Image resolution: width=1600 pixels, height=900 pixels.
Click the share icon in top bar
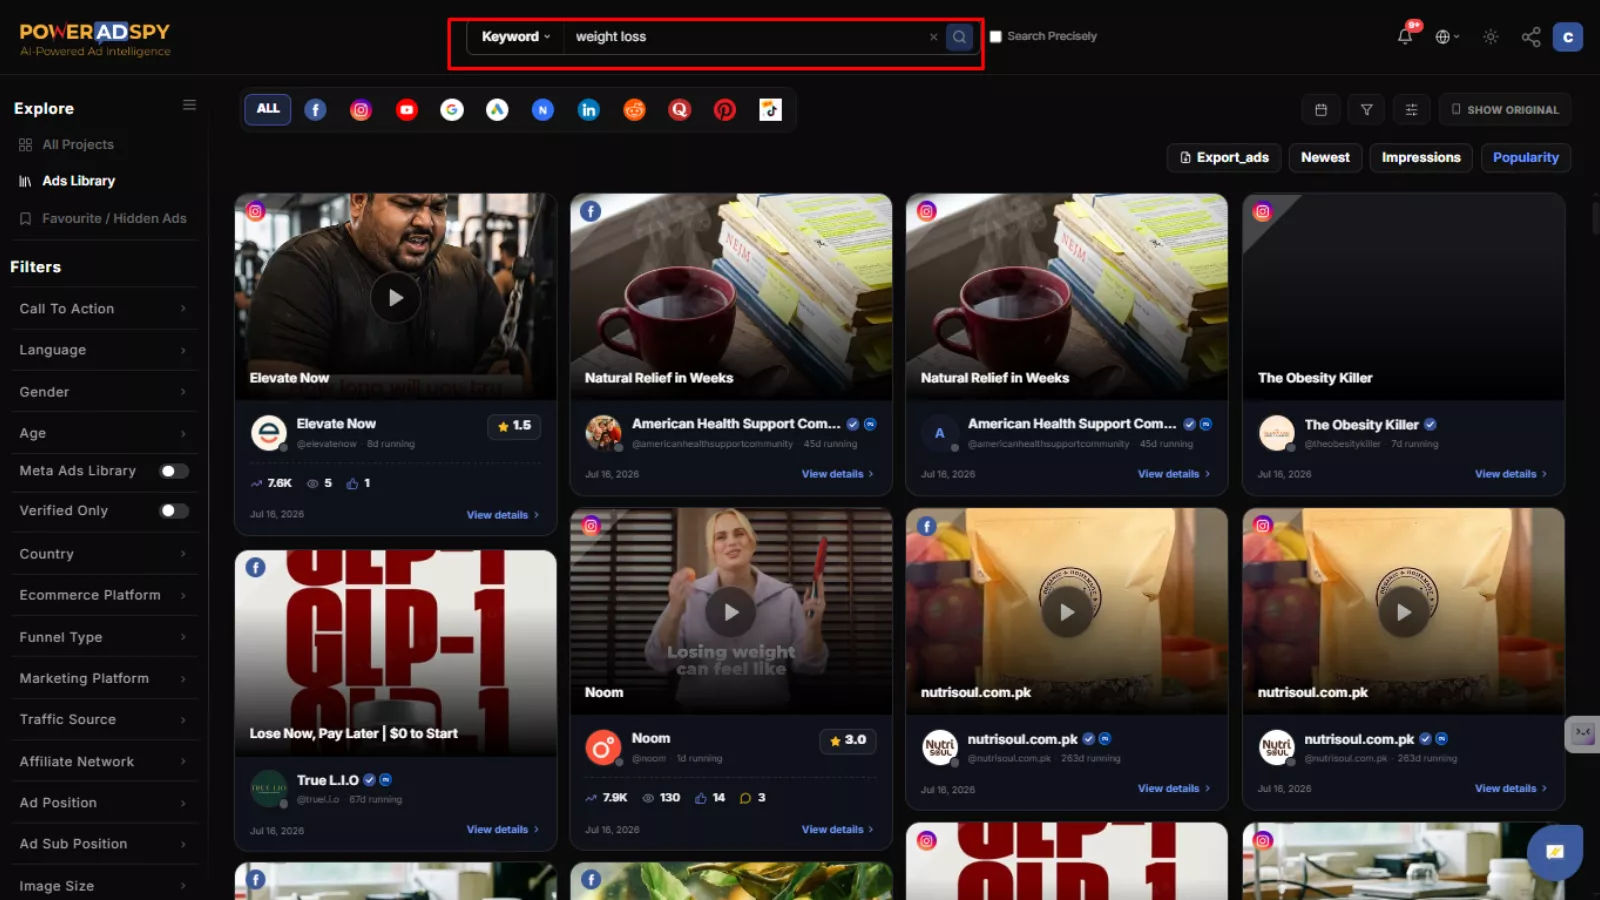(x=1531, y=37)
